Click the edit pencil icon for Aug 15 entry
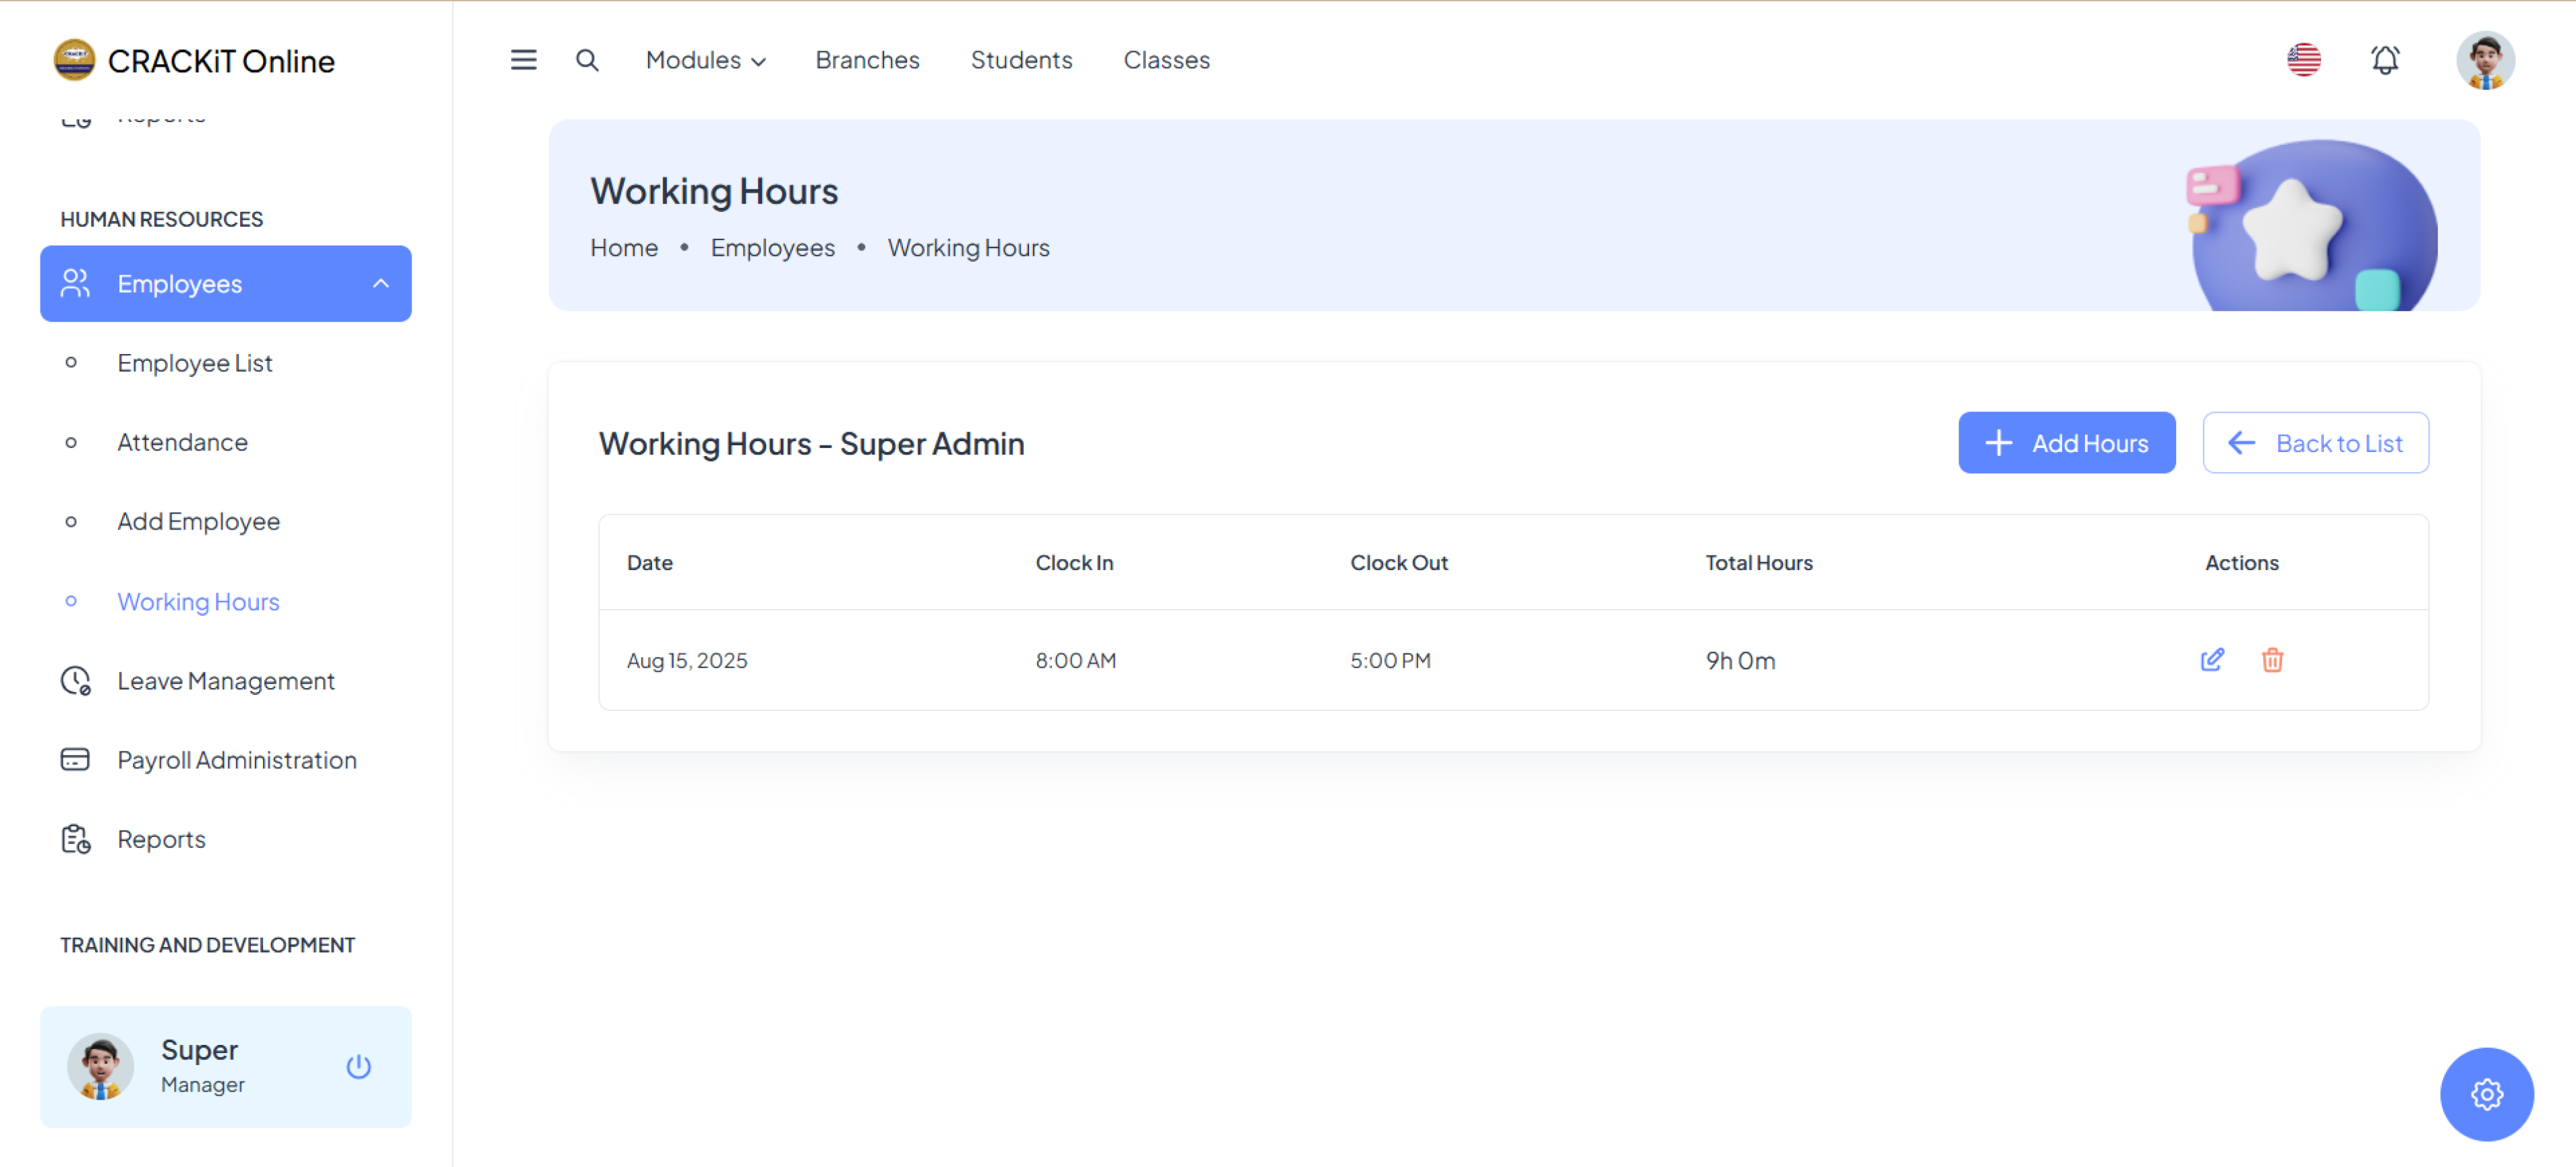Viewport: 2576px width, 1167px height. click(x=2211, y=660)
